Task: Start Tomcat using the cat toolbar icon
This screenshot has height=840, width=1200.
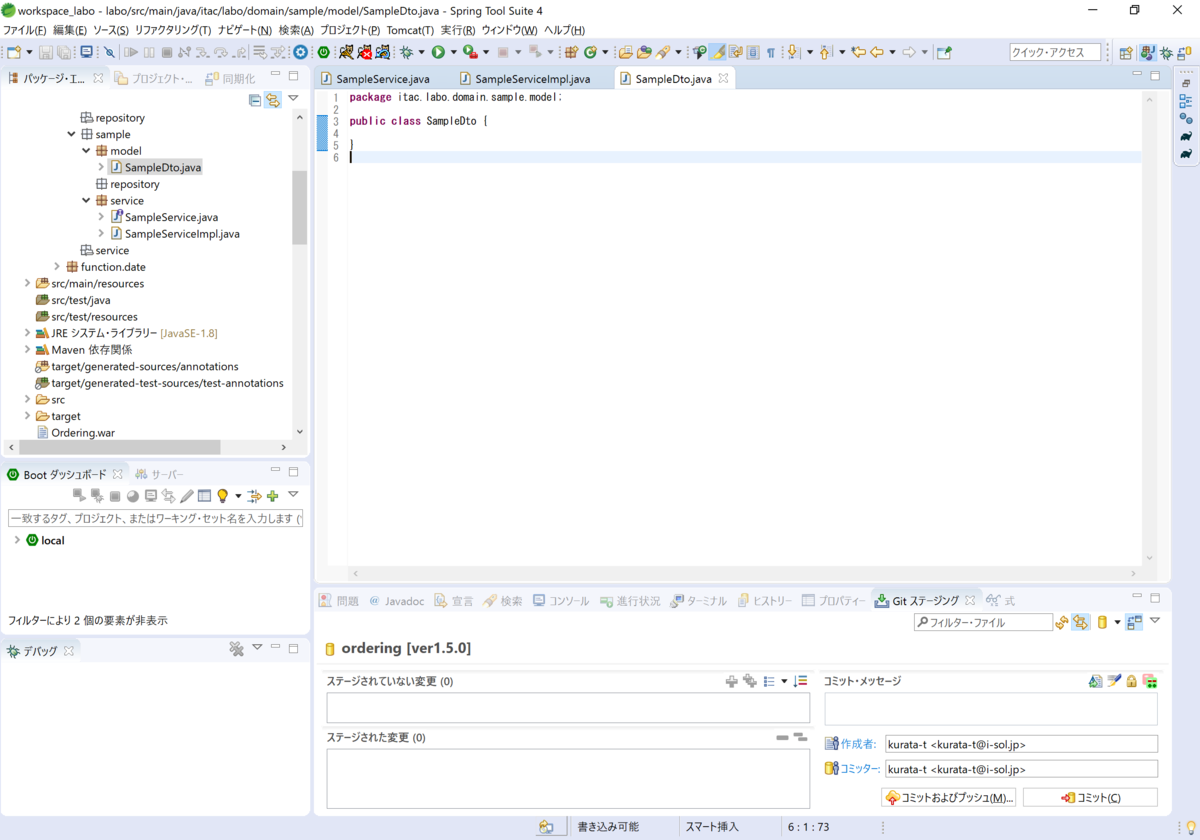Action: (347, 52)
